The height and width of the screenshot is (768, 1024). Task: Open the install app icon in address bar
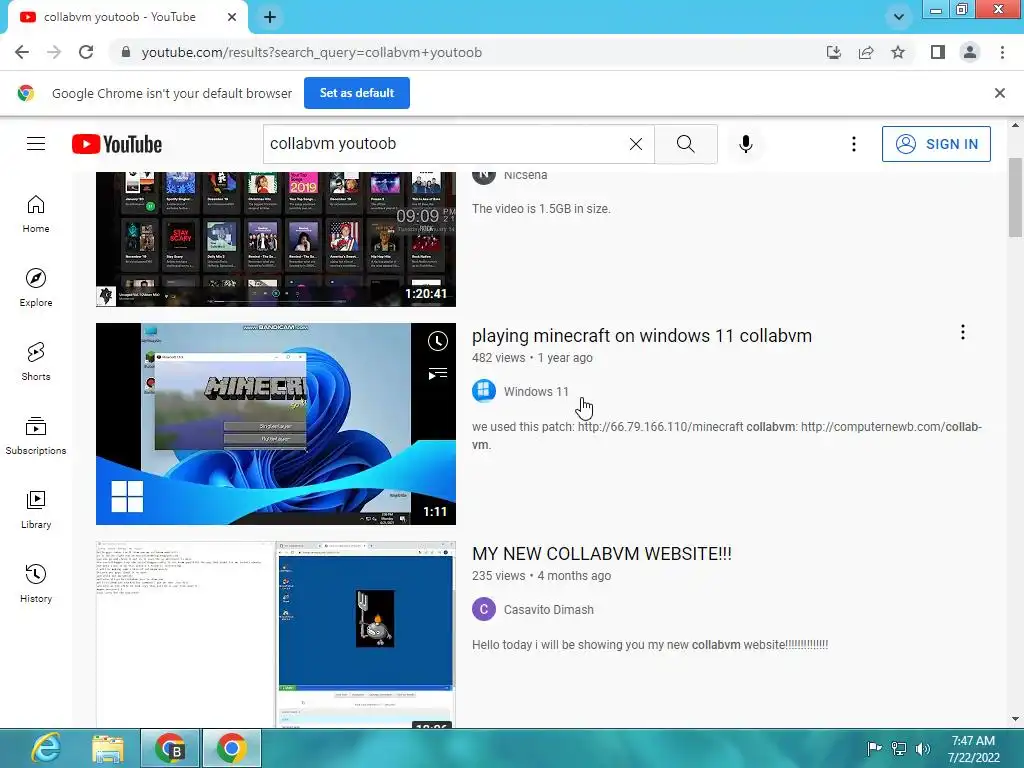point(833,52)
